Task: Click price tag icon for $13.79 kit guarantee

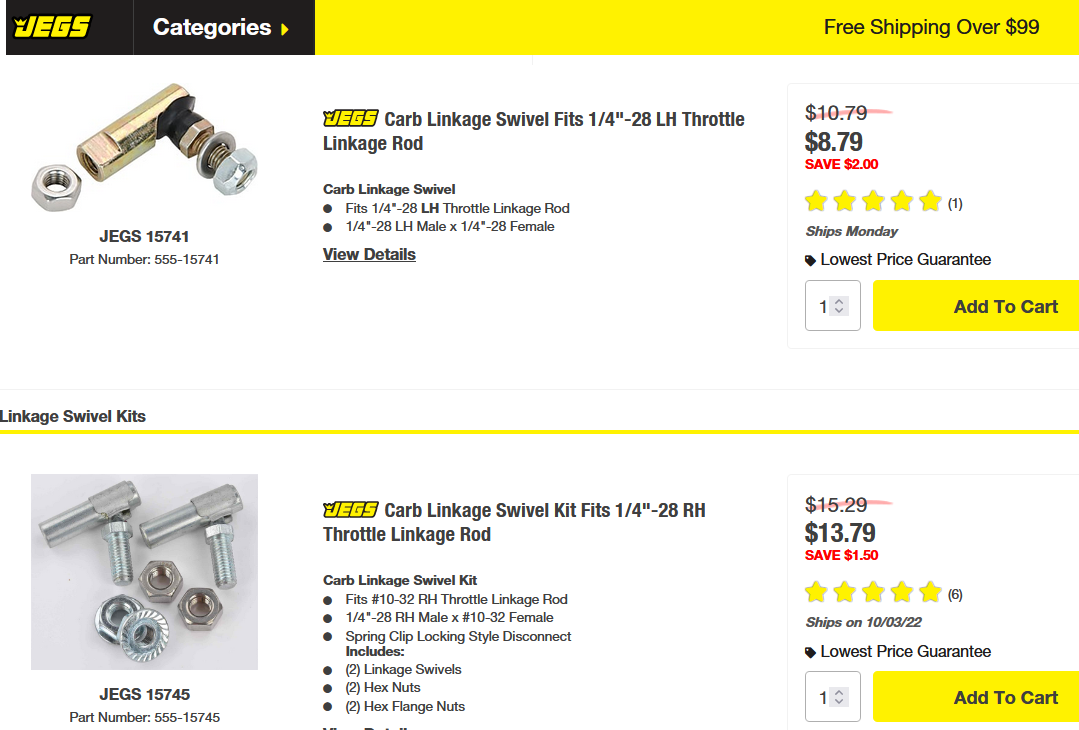Action: pos(810,652)
